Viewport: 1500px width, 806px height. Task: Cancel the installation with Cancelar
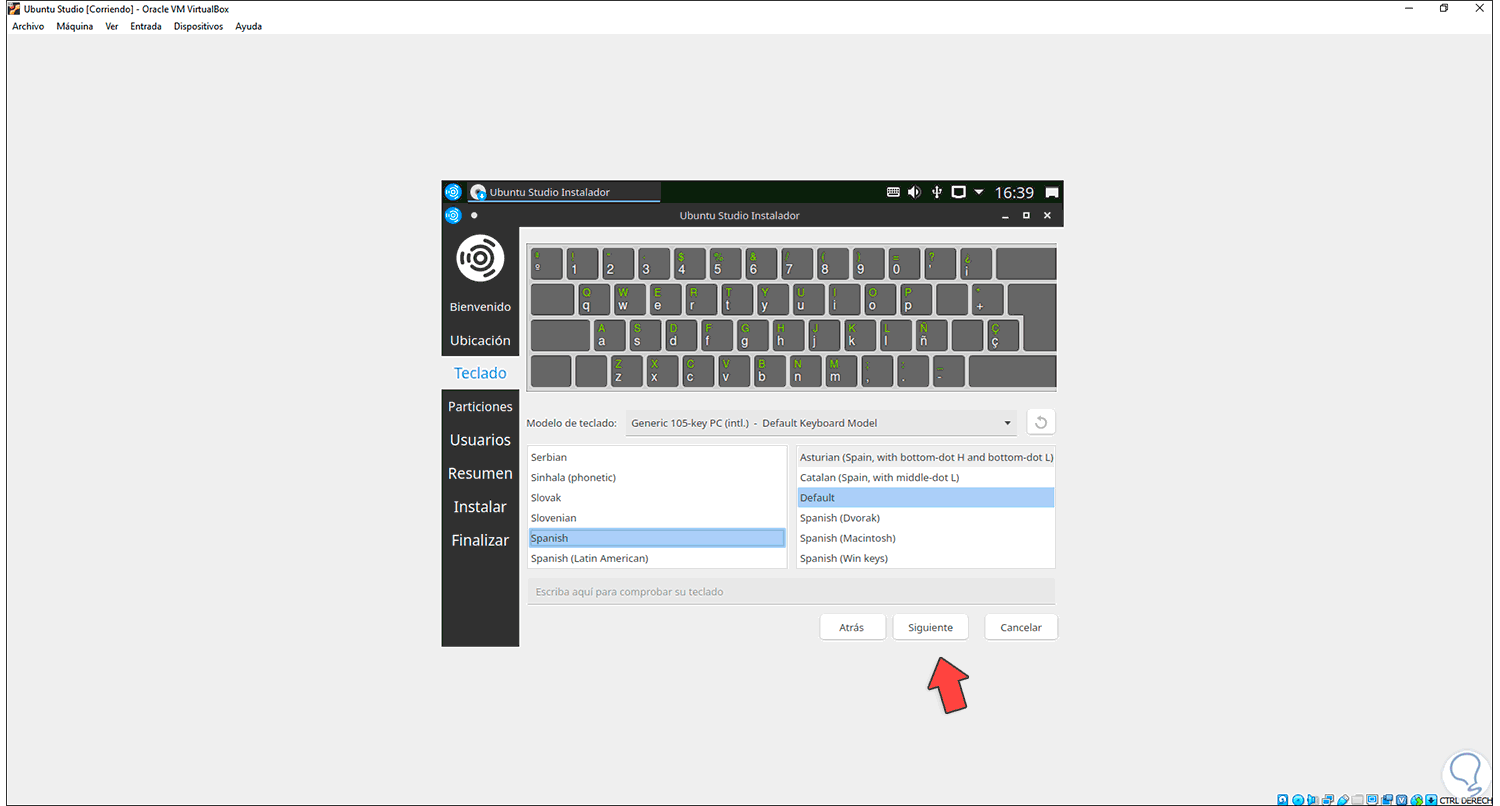click(1021, 627)
